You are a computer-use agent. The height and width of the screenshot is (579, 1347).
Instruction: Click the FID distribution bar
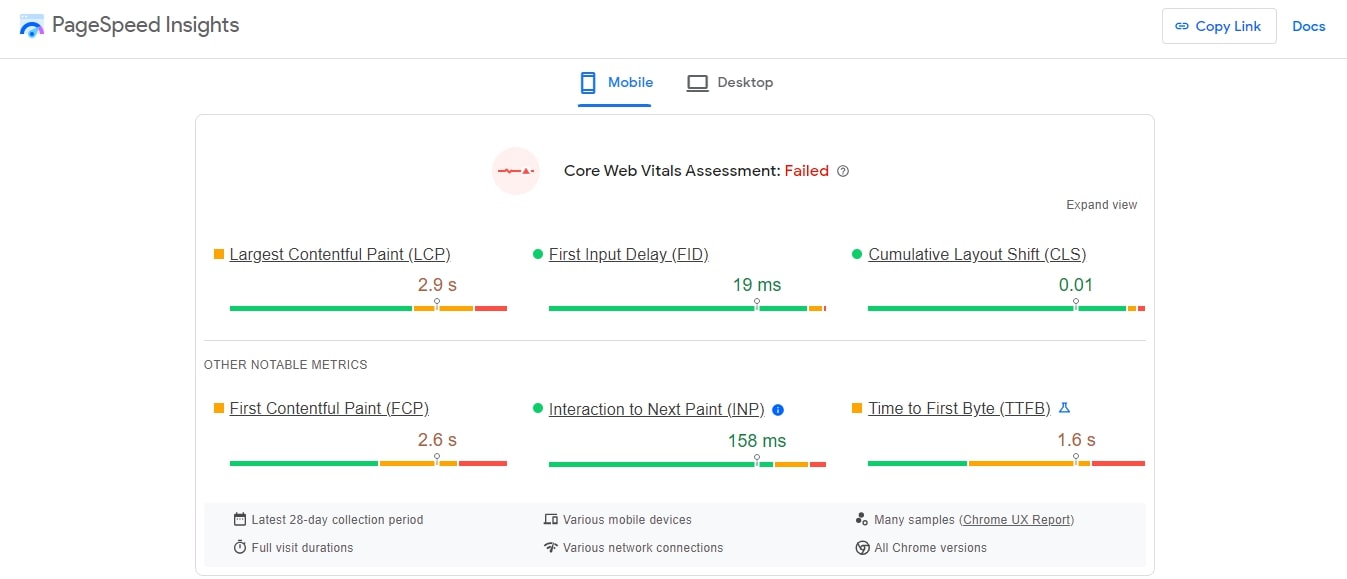tap(687, 308)
